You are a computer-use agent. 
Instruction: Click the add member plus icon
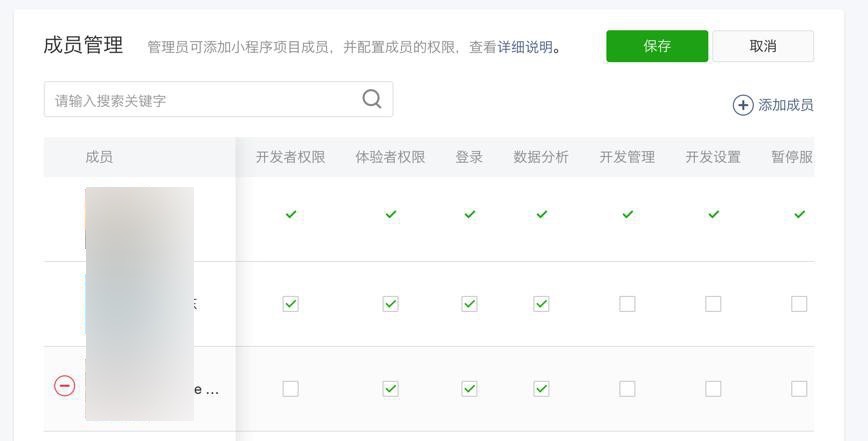point(743,105)
